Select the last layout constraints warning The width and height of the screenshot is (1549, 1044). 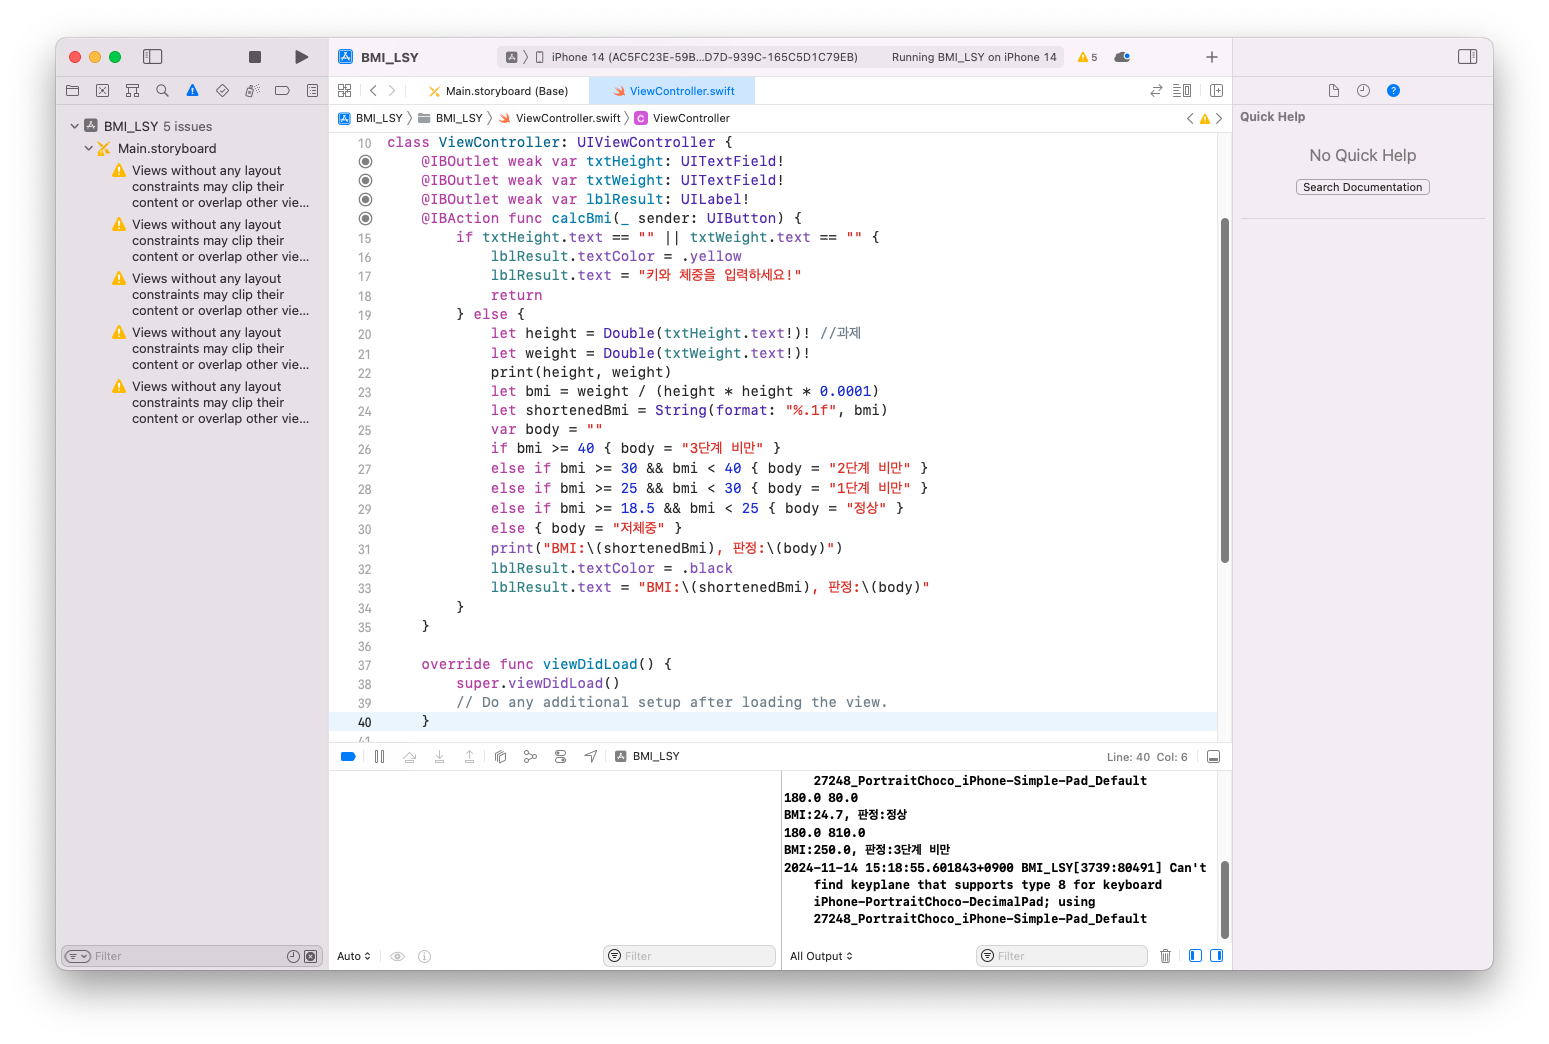pyautogui.click(x=211, y=403)
